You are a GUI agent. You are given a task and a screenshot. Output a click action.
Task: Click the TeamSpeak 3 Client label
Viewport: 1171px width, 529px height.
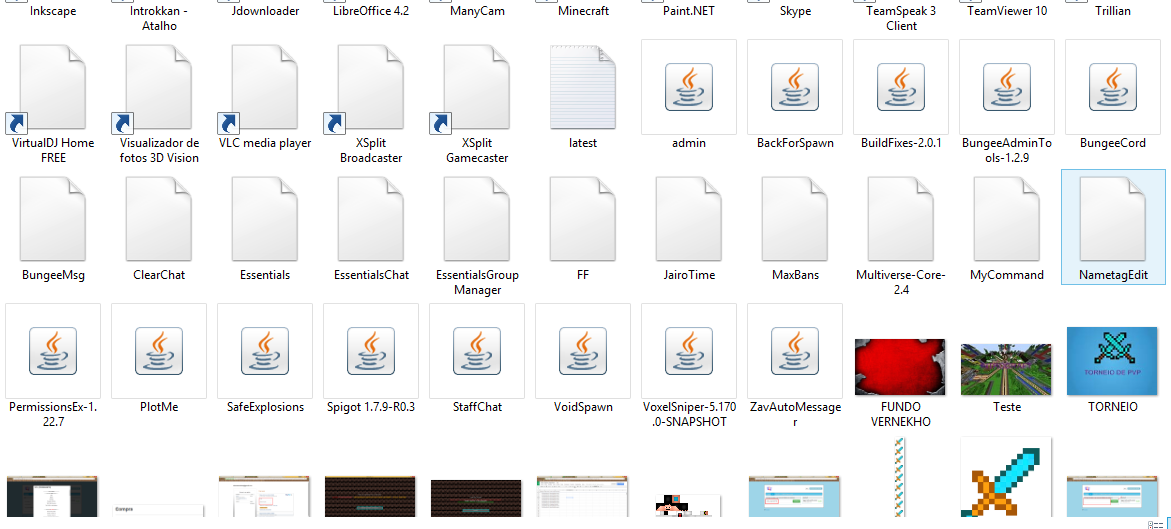tap(901, 19)
